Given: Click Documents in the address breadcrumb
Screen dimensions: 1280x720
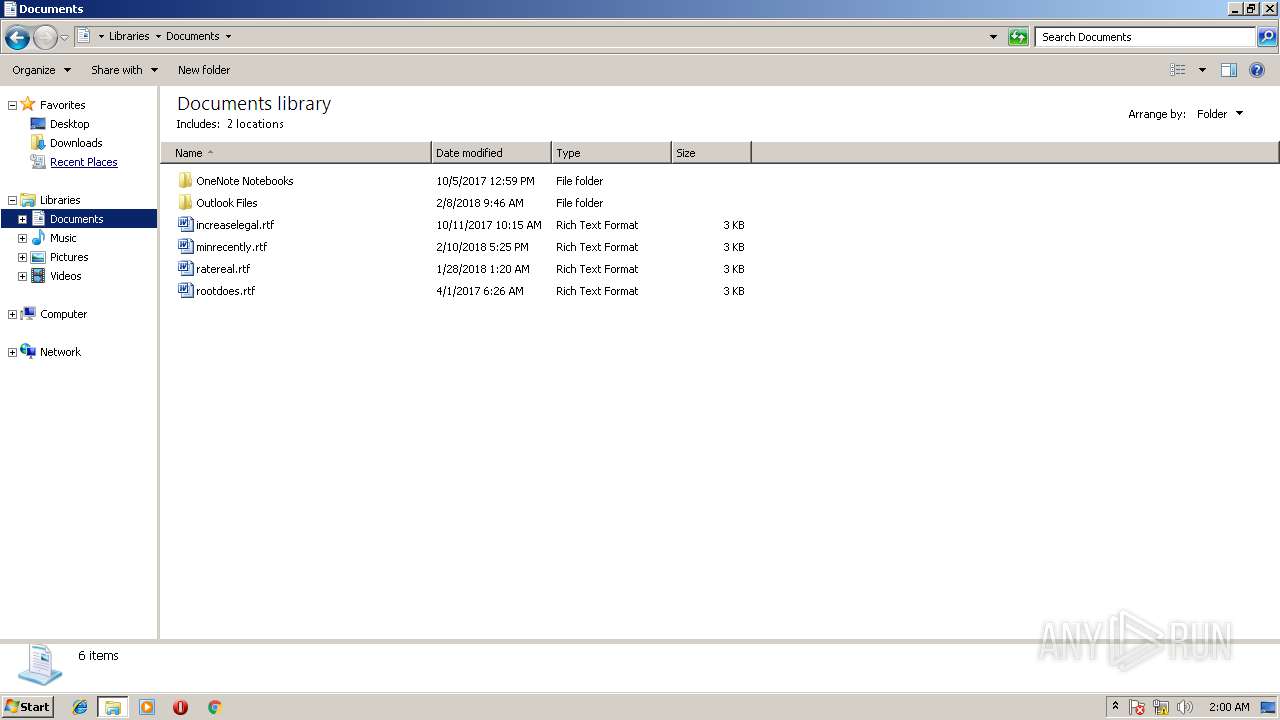Looking at the screenshot, I should pos(193,36).
